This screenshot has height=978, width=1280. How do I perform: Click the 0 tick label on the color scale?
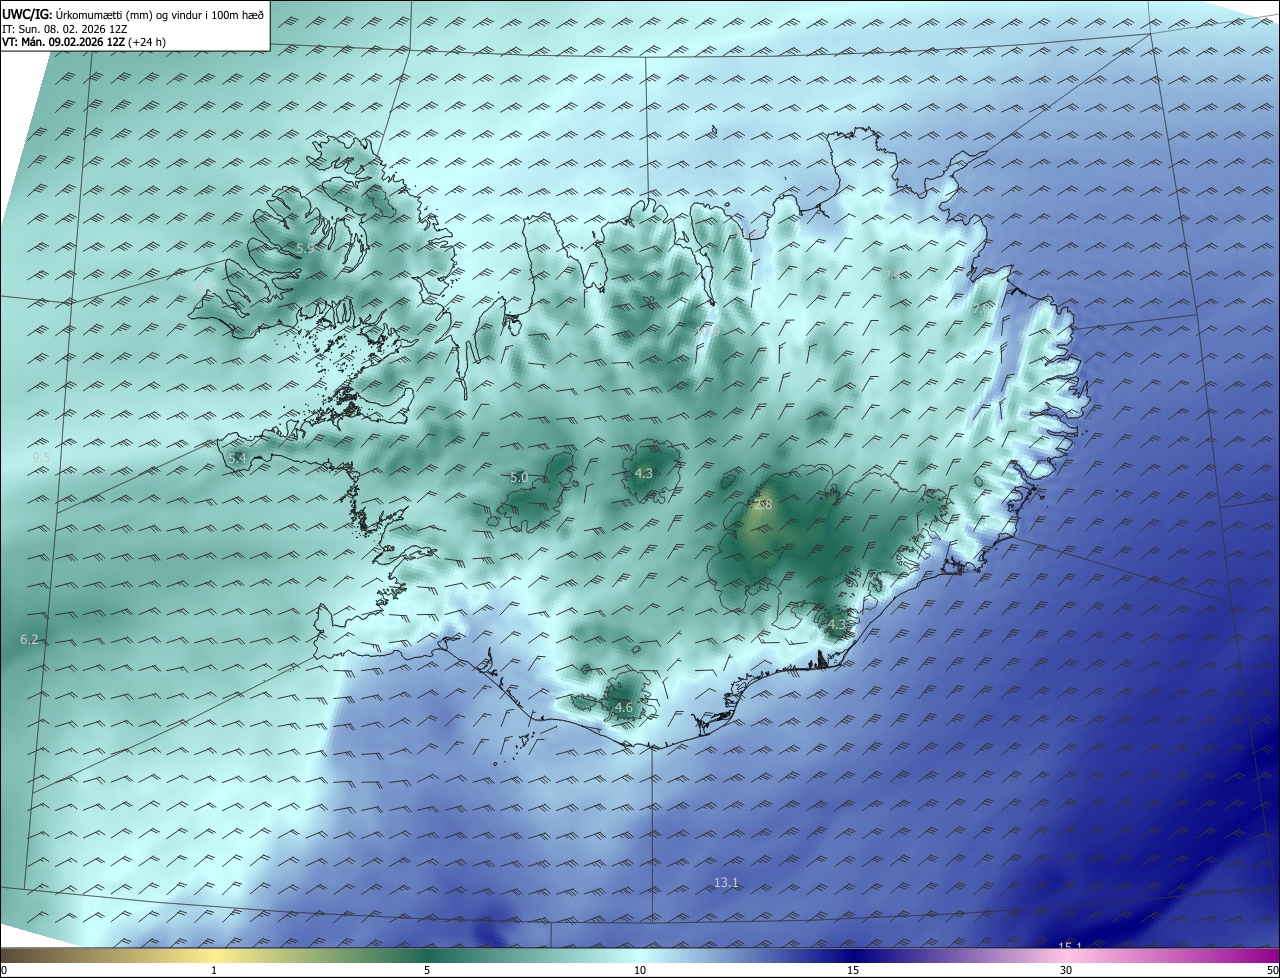[4, 970]
